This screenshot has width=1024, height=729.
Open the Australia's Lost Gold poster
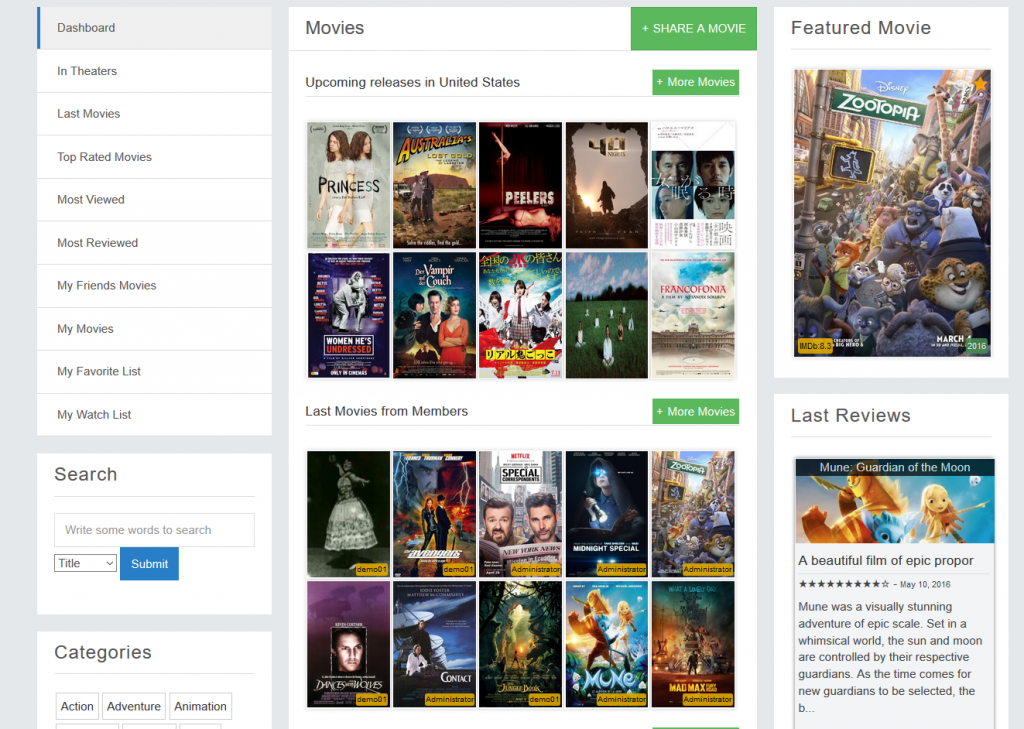coord(434,185)
